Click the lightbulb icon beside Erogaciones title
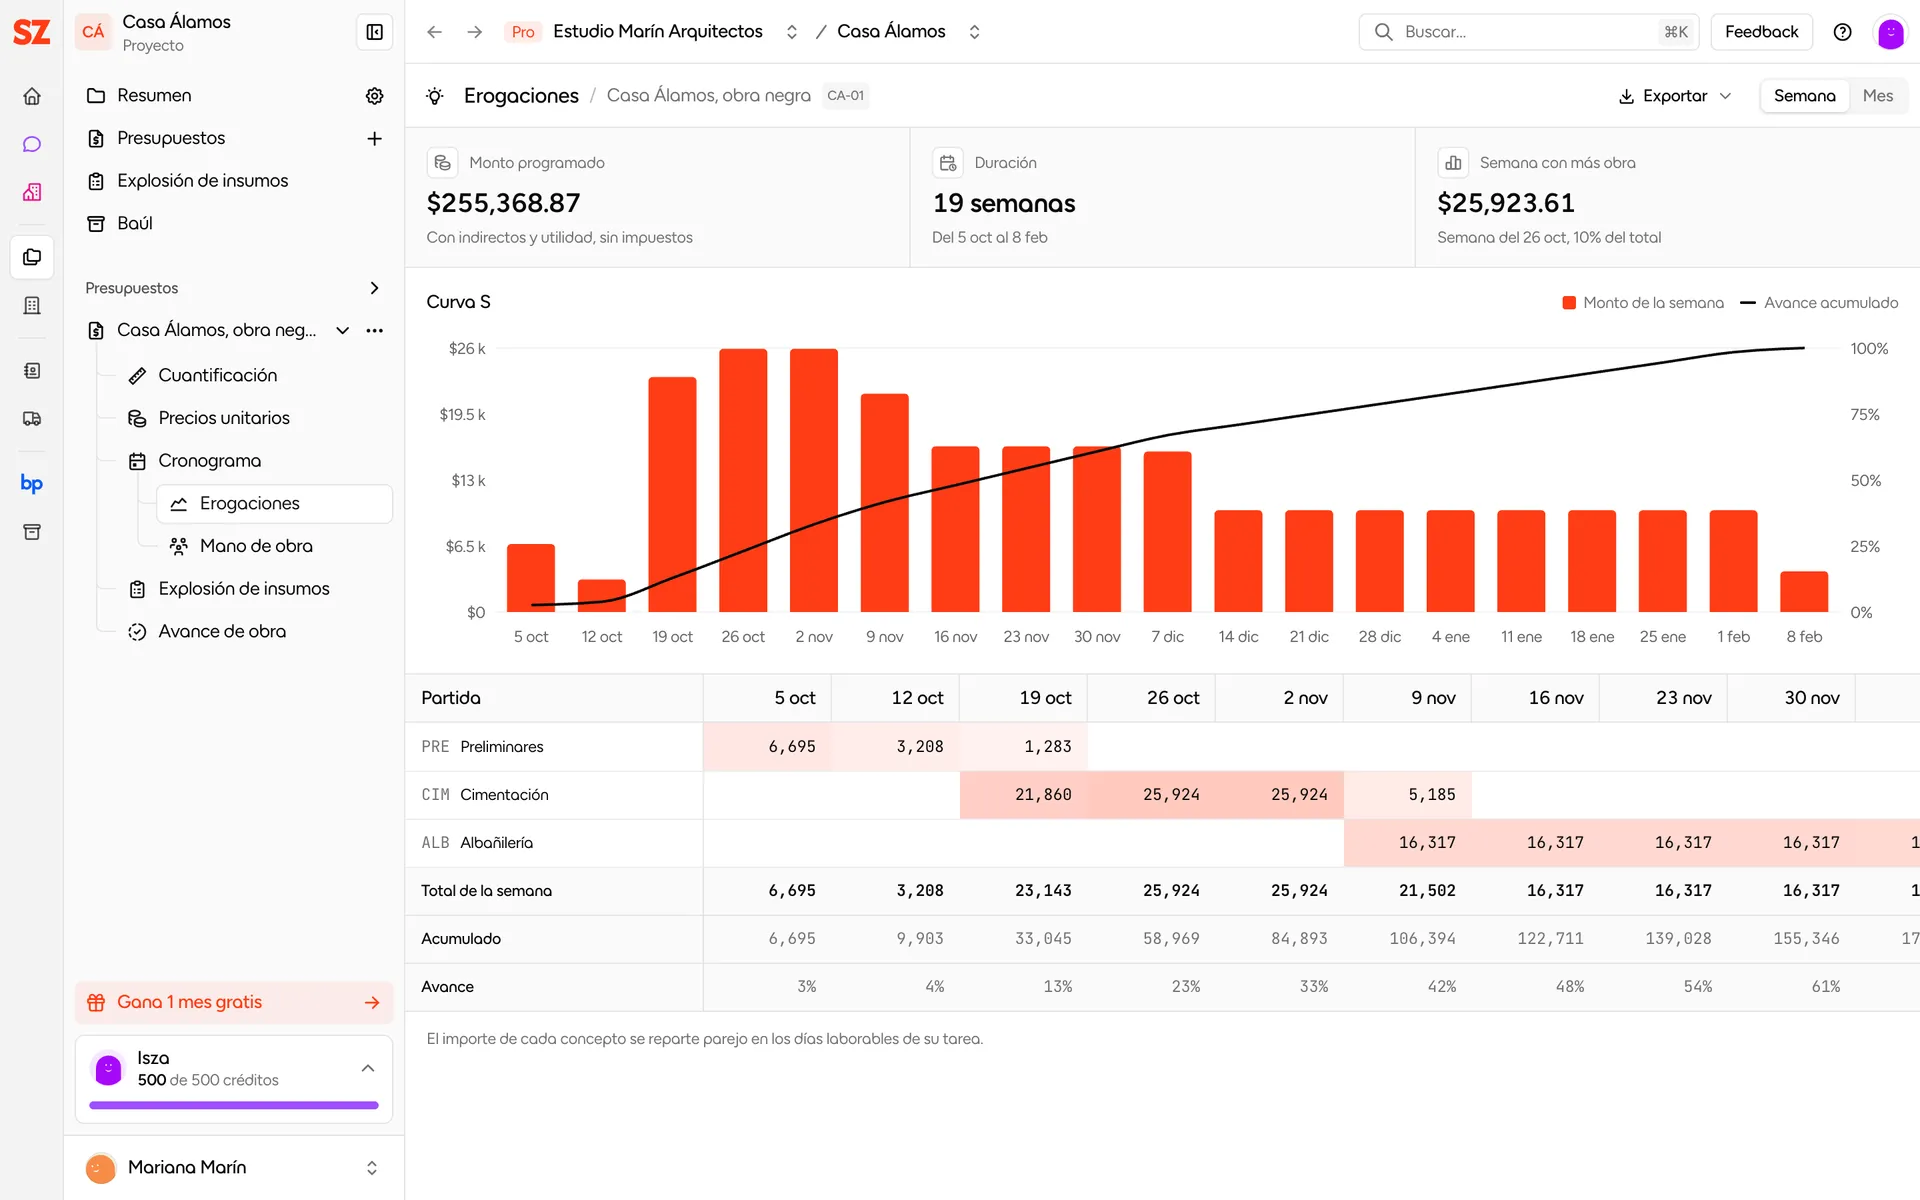Screen dimensions: 1920x1200 point(435,96)
